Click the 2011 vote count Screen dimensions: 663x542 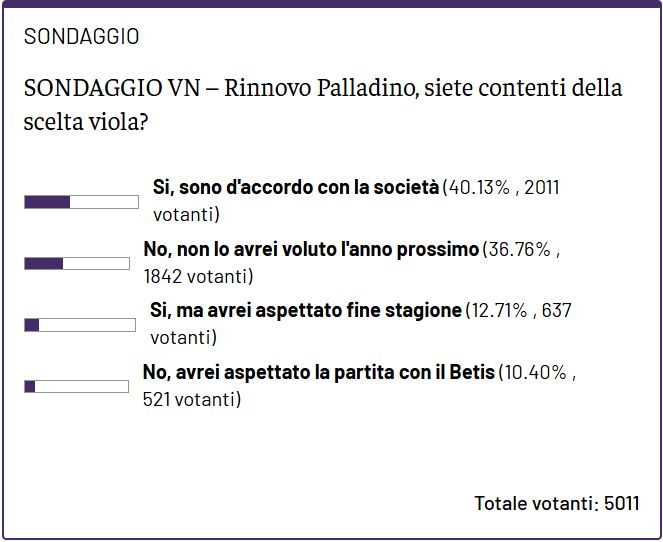point(544,187)
